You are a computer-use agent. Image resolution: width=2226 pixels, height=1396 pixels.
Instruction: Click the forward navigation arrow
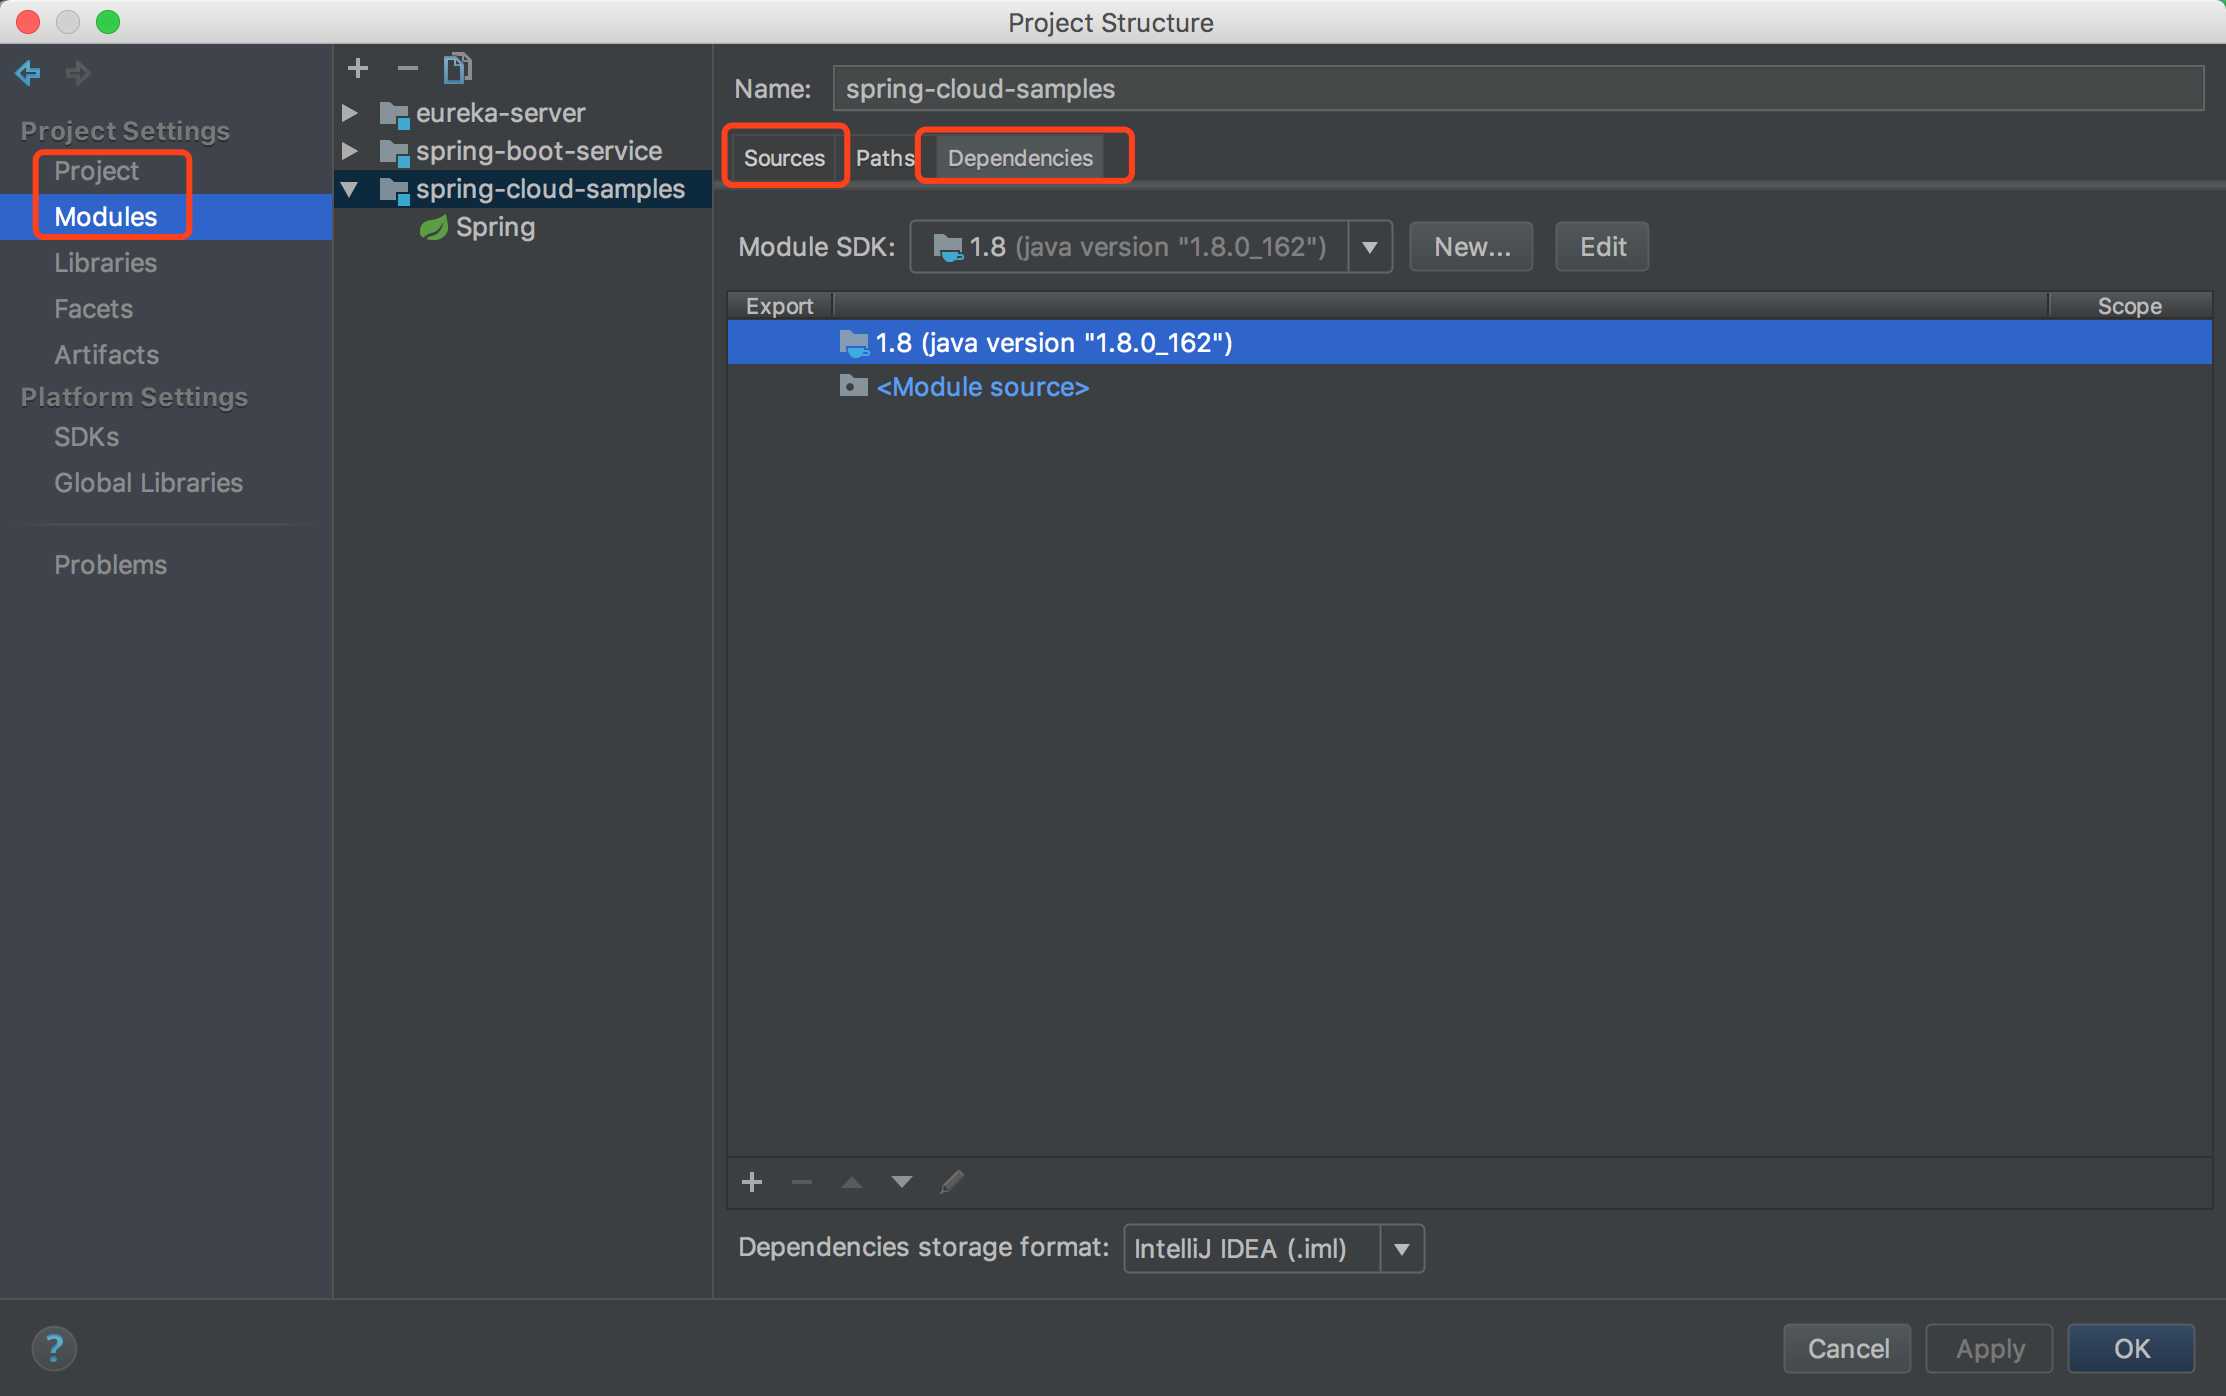(78, 72)
